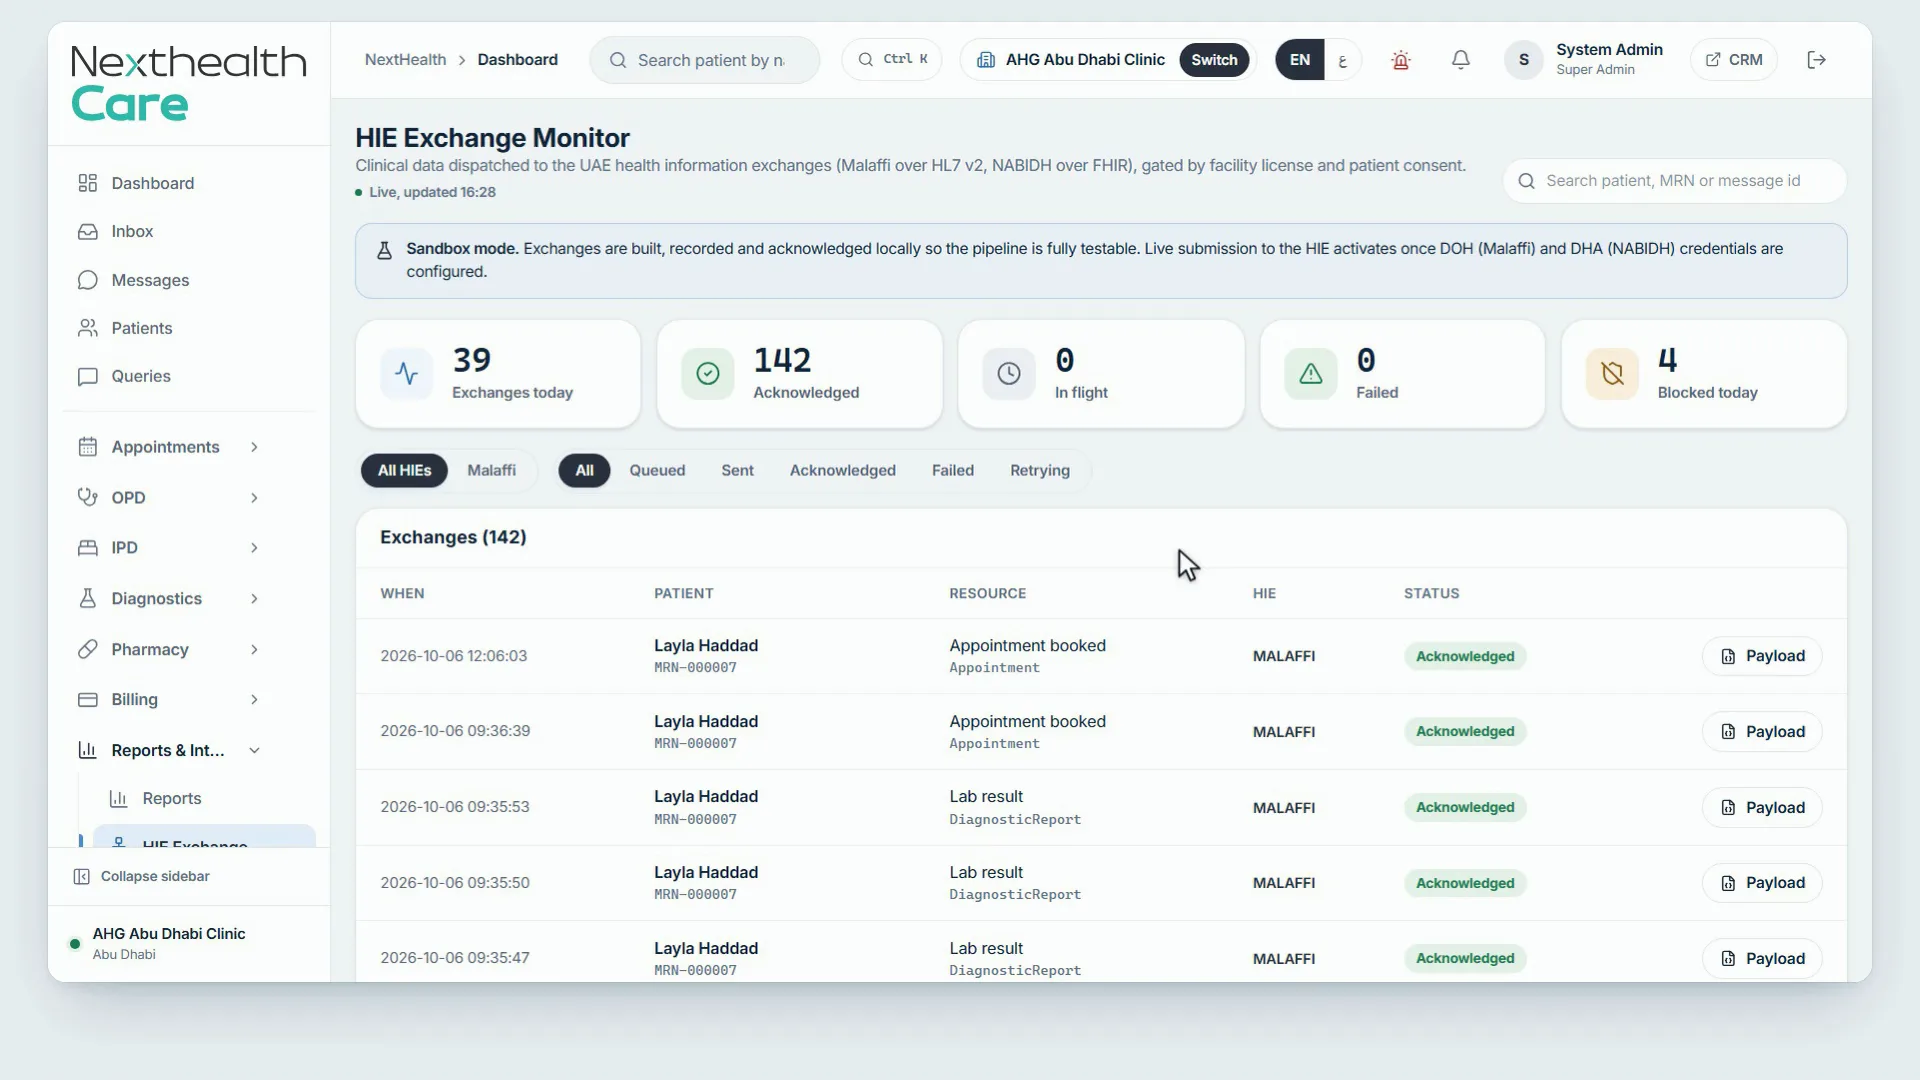Click the Switch clinic button

click(x=1214, y=60)
